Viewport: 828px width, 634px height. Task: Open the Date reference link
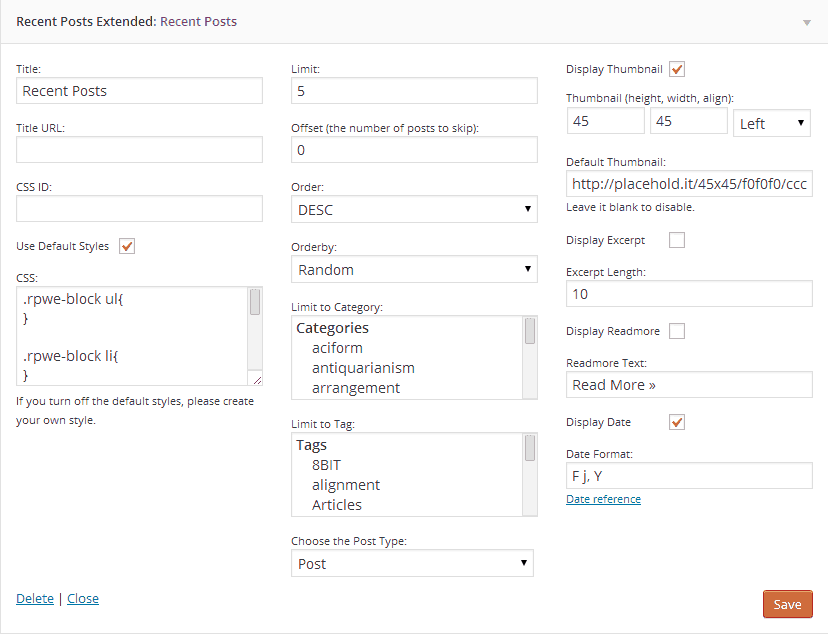(x=603, y=499)
